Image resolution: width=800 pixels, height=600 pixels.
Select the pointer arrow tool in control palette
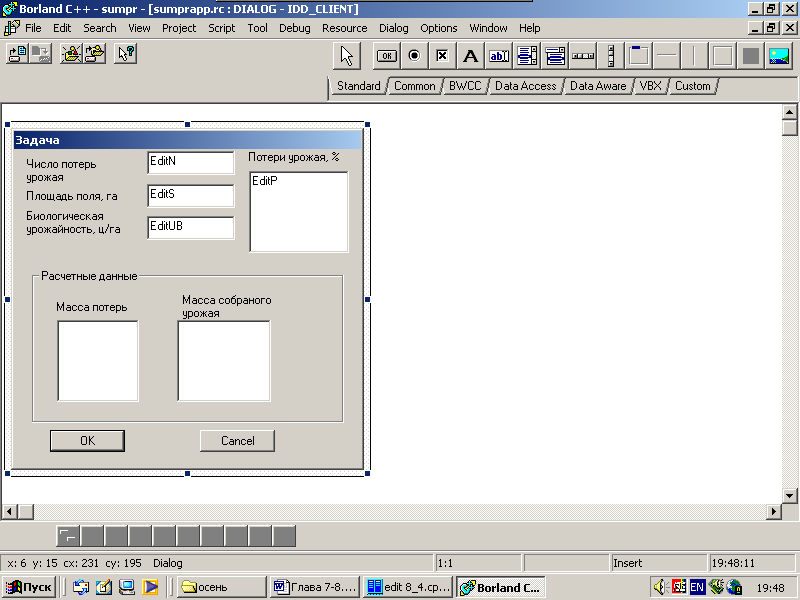click(347, 56)
